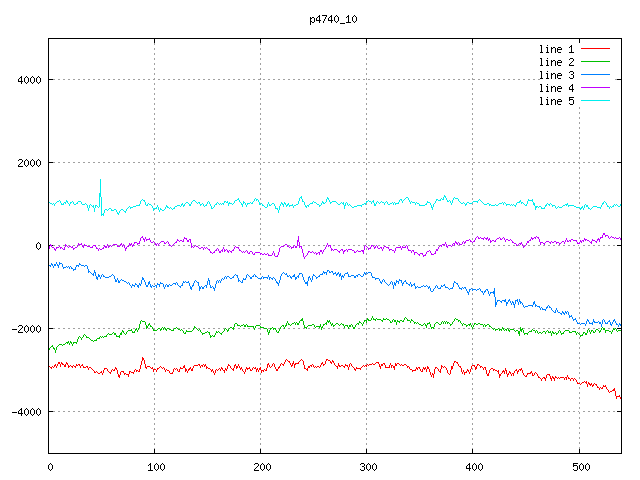640x480 pixels.
Task: Click the x-axis tick label 300
Action: pyautogui.click(x=367, y=465)
